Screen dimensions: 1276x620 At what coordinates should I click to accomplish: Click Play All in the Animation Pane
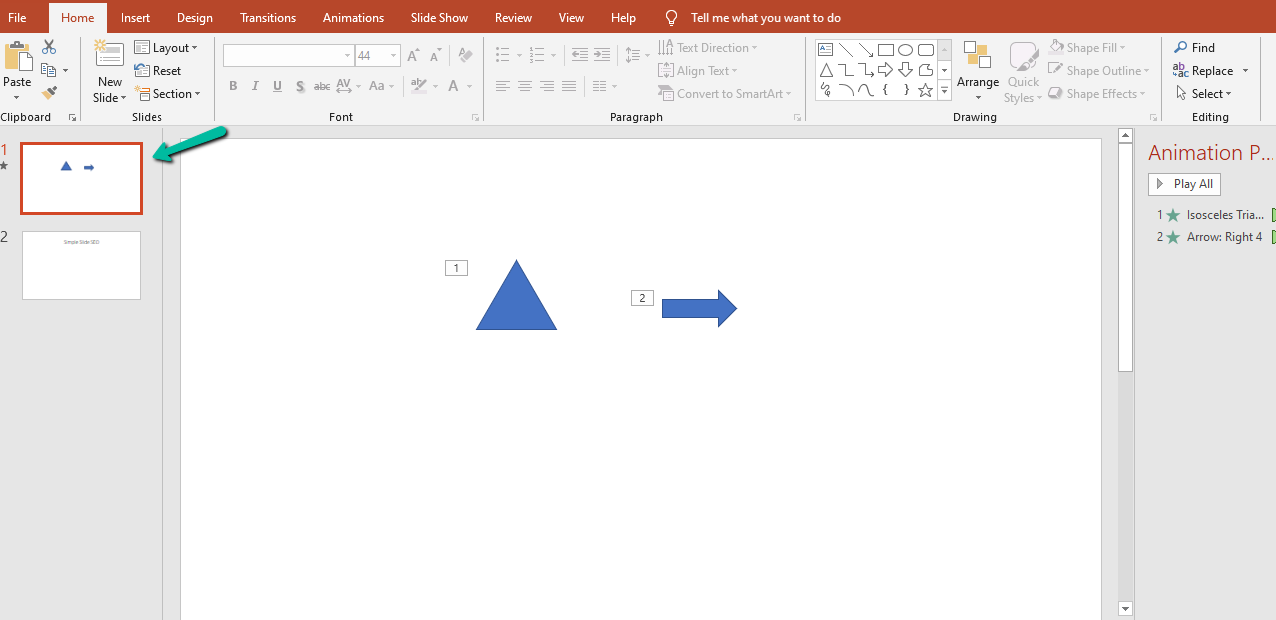(1184, 184)
